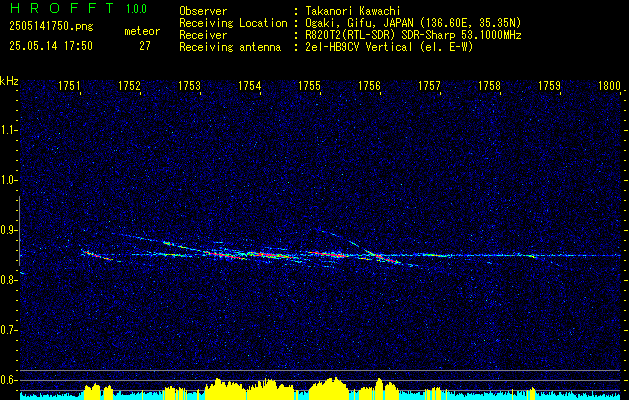Click the gray vertical range marker at left axis
Viewport: 629px width, 400px height.
pyautogui.click(x=19, y=231)
